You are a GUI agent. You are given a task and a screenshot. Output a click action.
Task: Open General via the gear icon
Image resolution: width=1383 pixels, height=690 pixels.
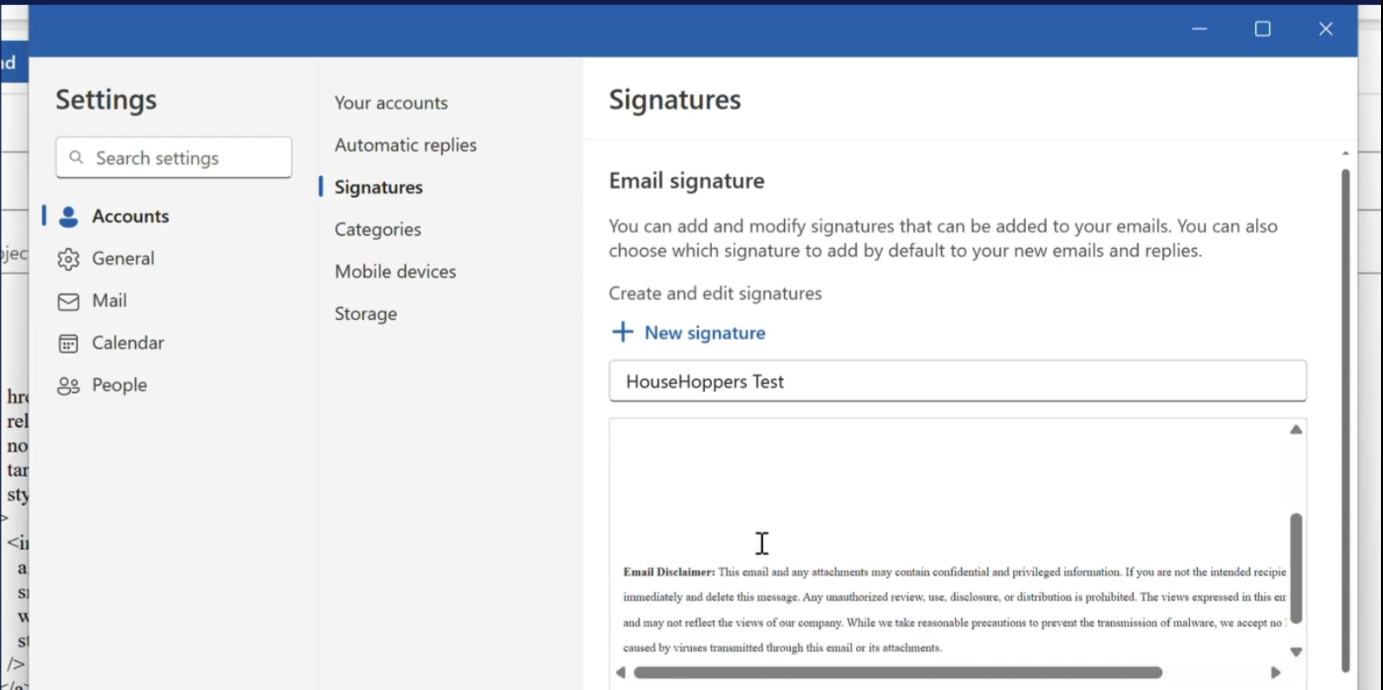coord(68,259)
